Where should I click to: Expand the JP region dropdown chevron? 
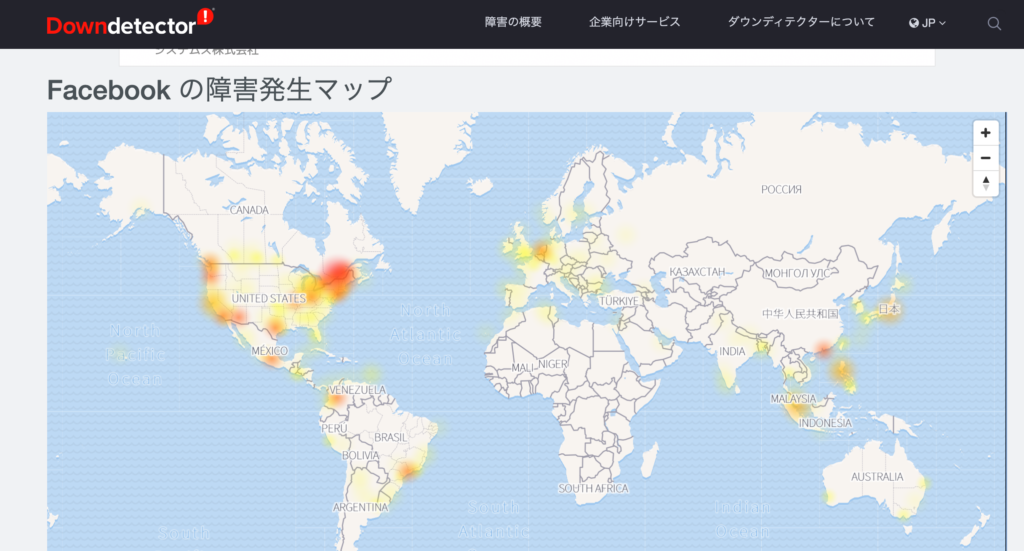tap(942, 23)
